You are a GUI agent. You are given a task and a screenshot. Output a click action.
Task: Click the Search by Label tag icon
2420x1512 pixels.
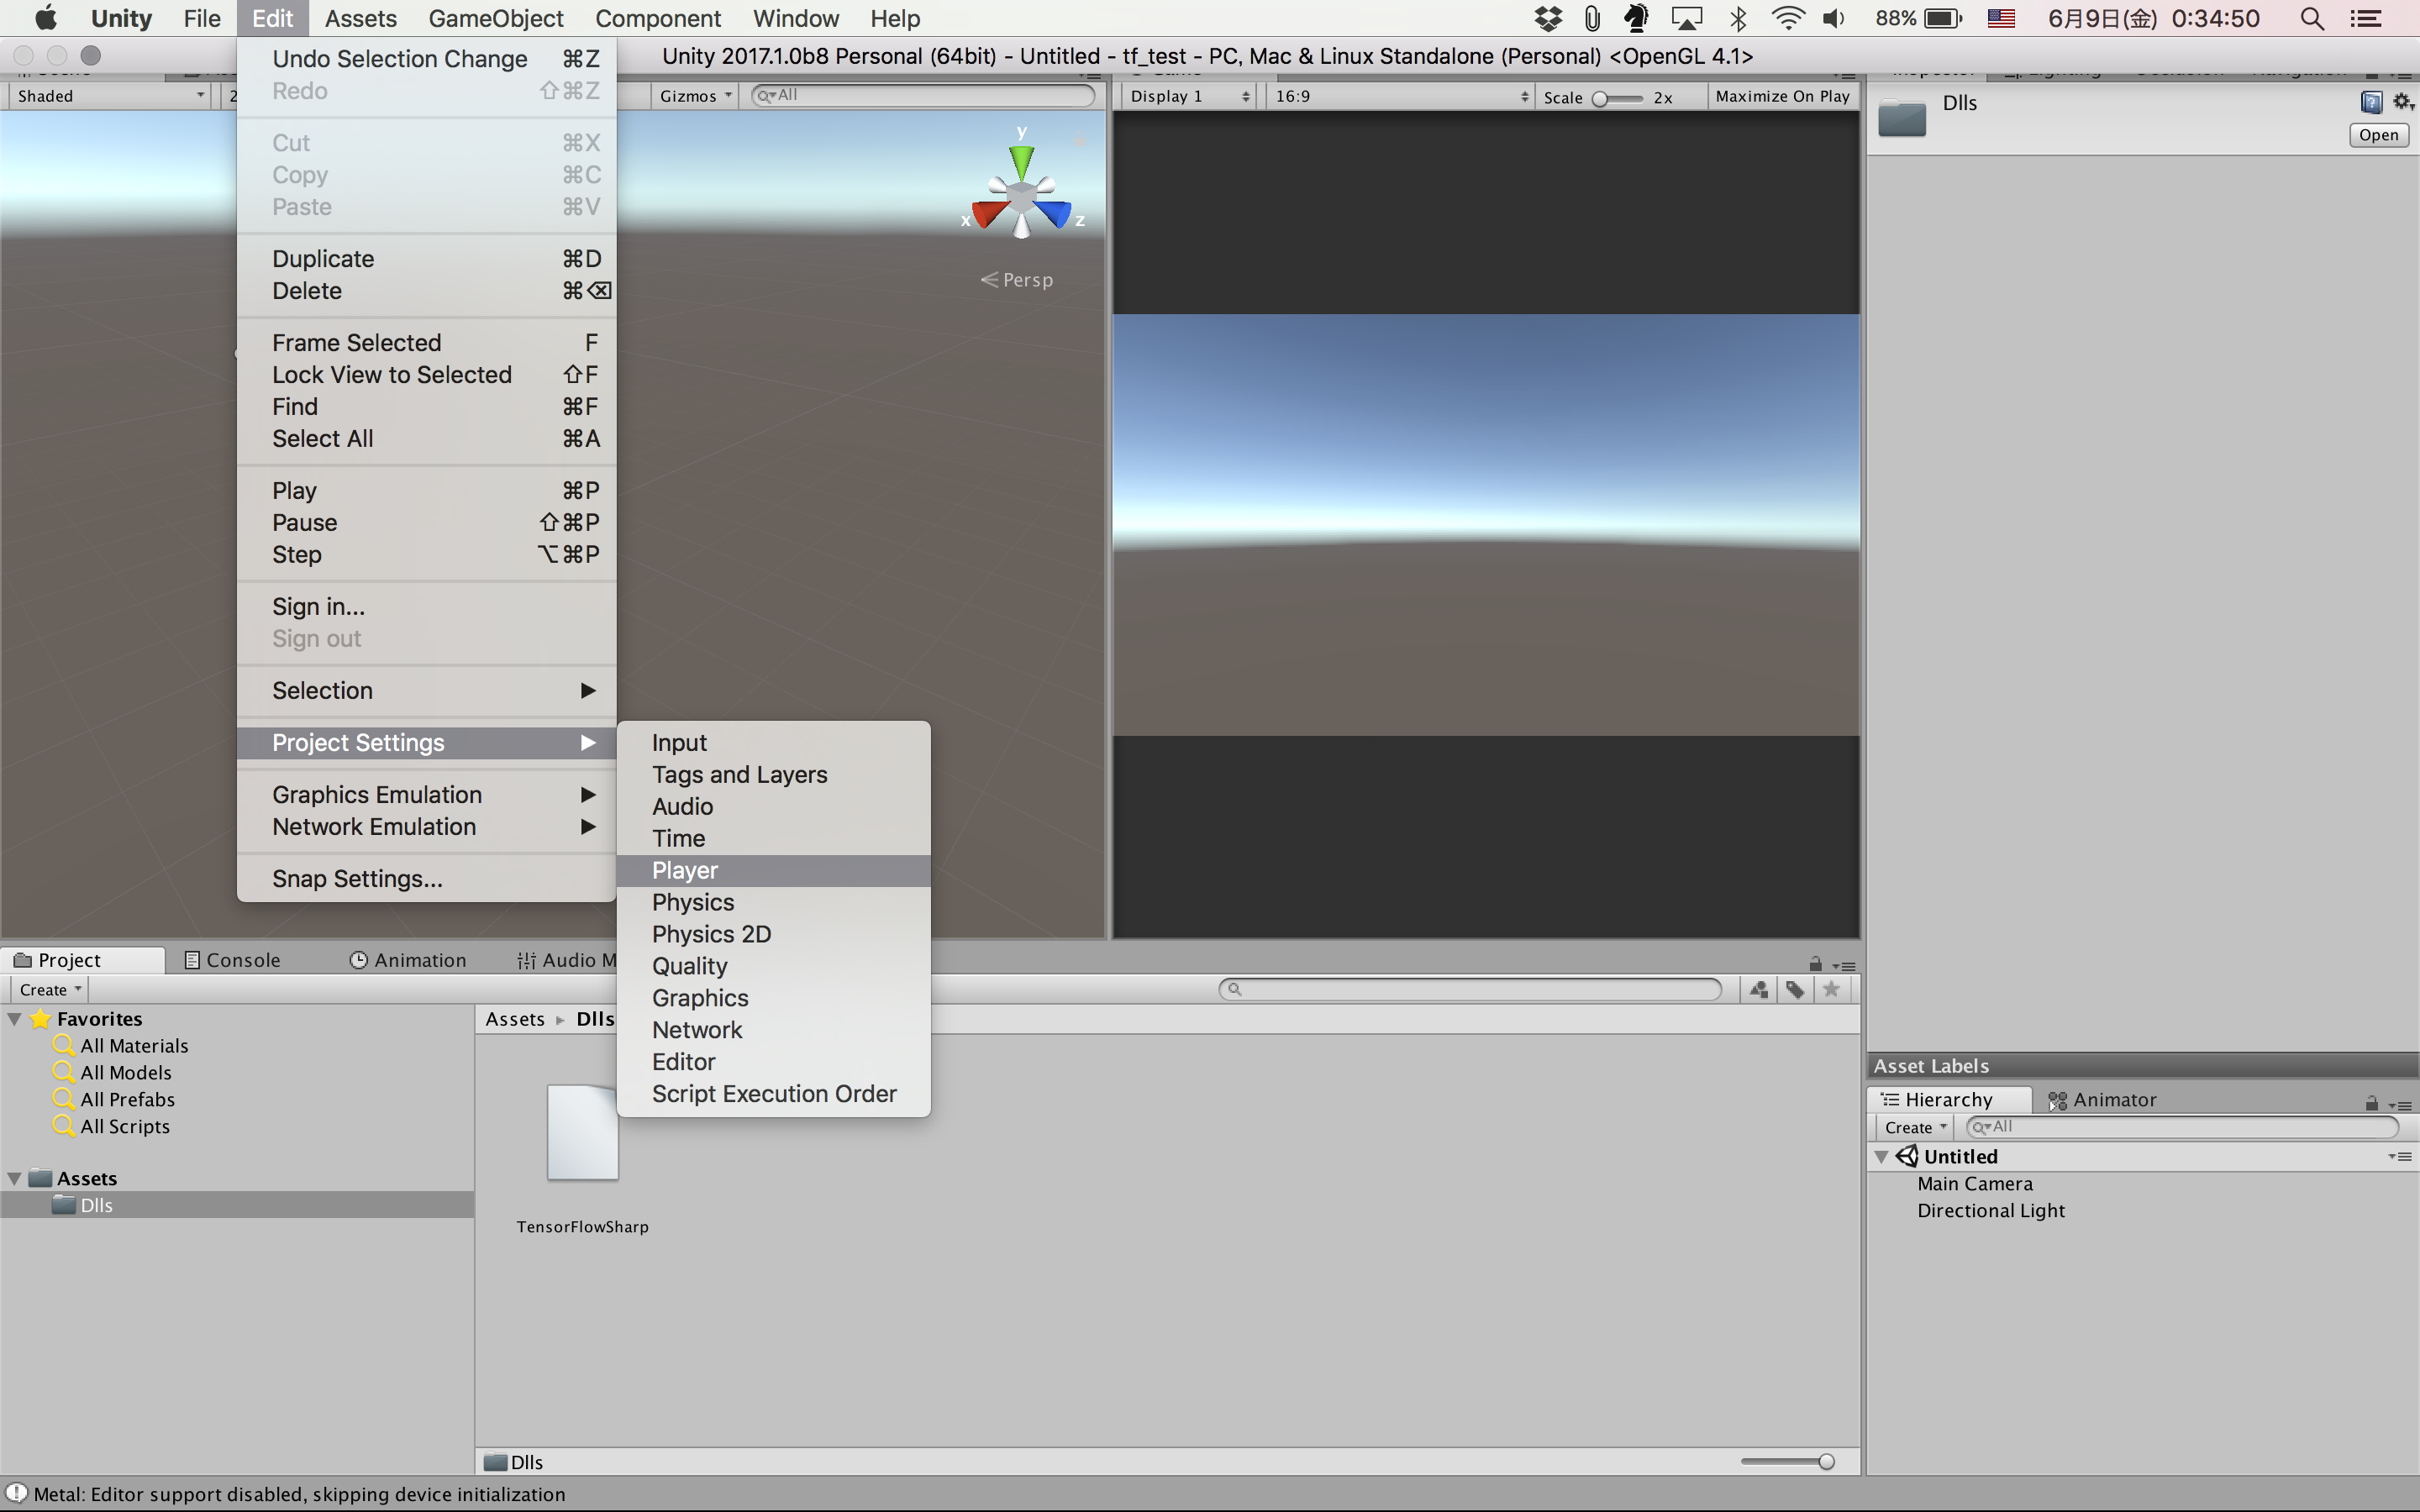[1795, 989]
